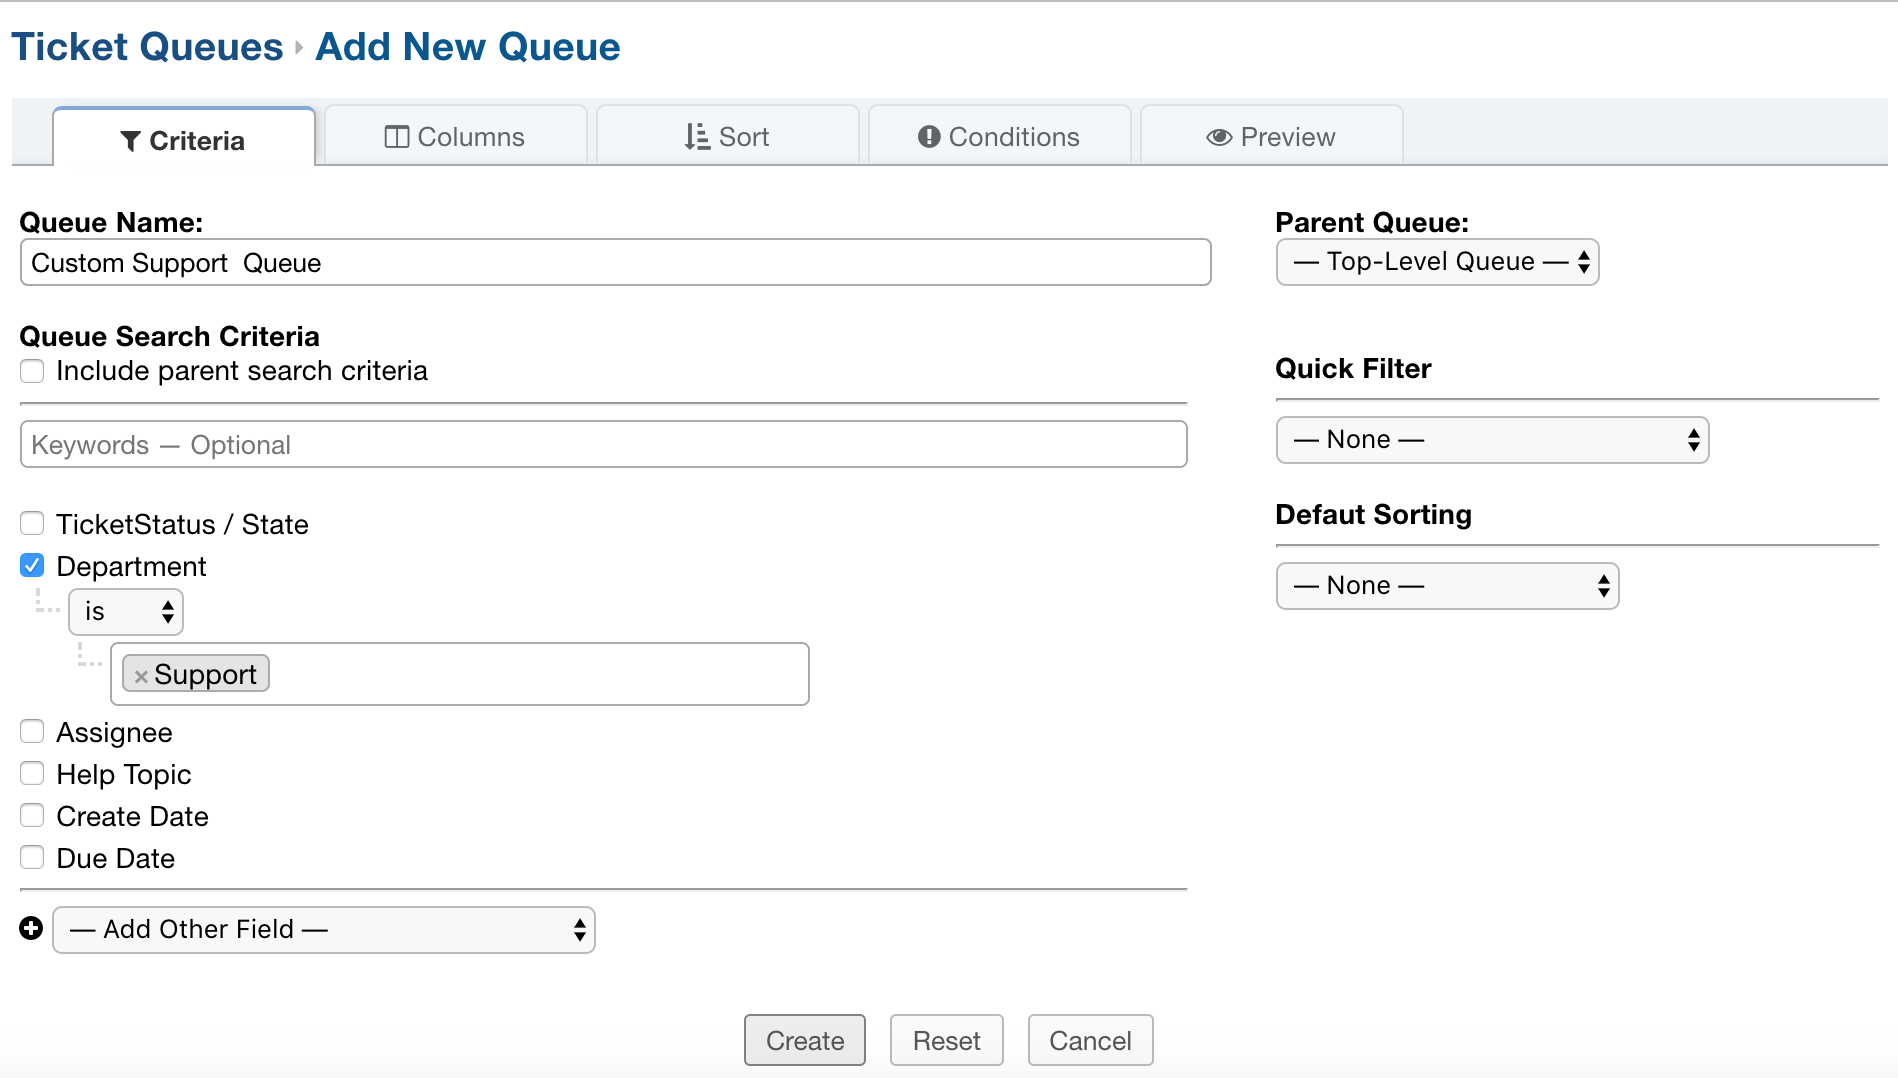Open the Parent Queue dropdown
Screen dimensions: 1898x1078
1436,262
